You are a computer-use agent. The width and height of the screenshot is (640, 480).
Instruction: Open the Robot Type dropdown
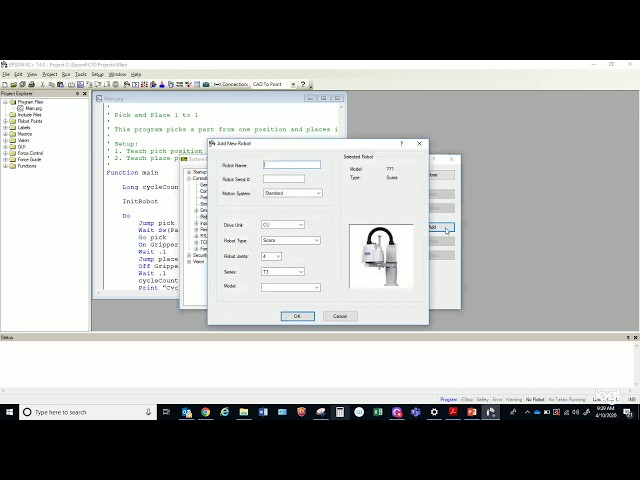316,240
